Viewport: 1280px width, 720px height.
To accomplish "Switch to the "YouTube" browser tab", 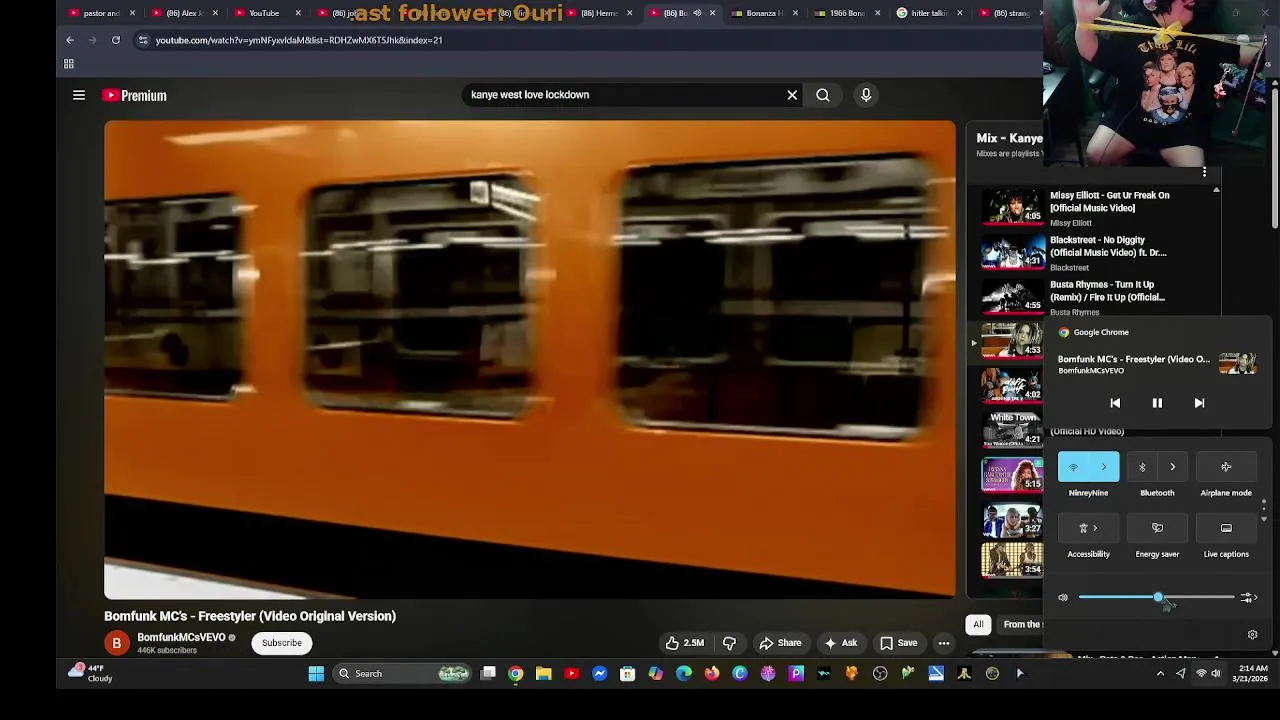I will 264,13.
